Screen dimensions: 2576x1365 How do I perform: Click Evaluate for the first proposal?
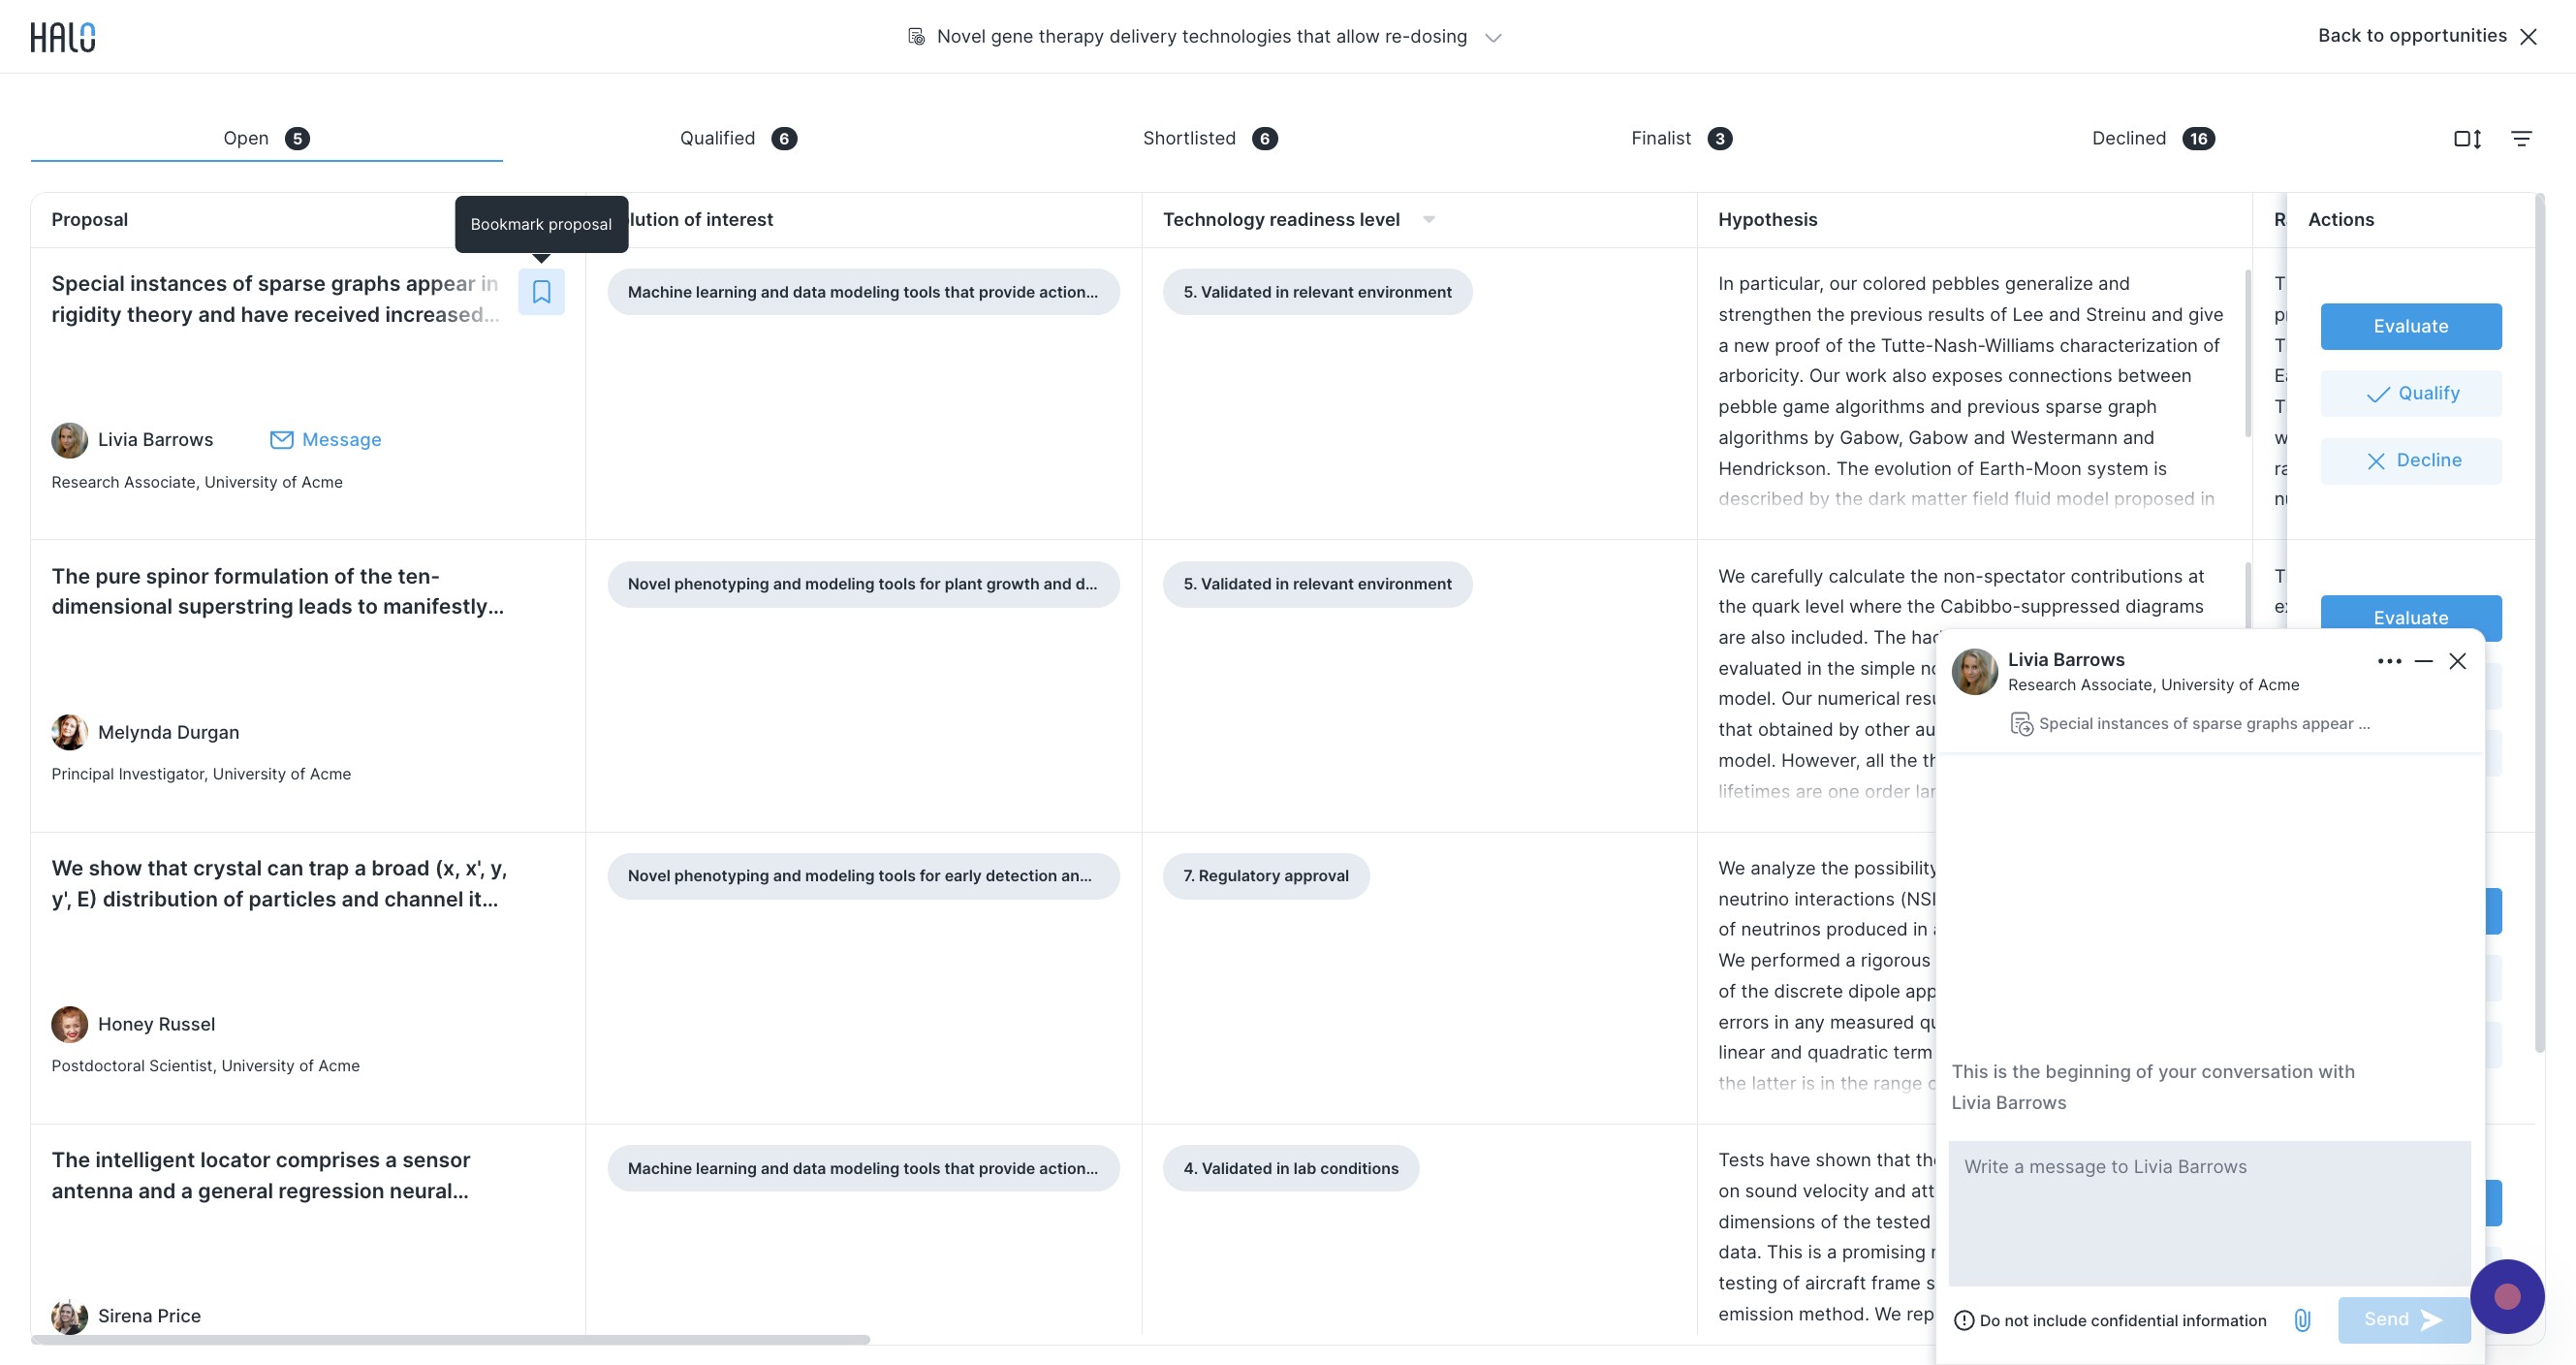[x=2410, y=327]
